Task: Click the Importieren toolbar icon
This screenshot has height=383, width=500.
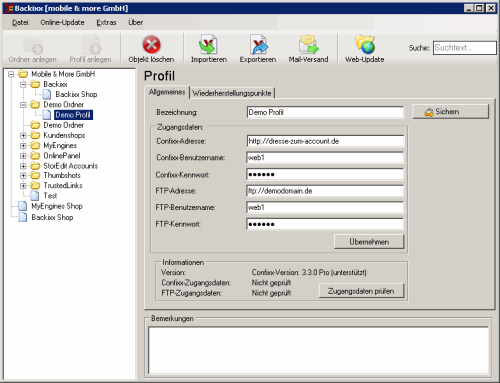Action: click(208, 45)
